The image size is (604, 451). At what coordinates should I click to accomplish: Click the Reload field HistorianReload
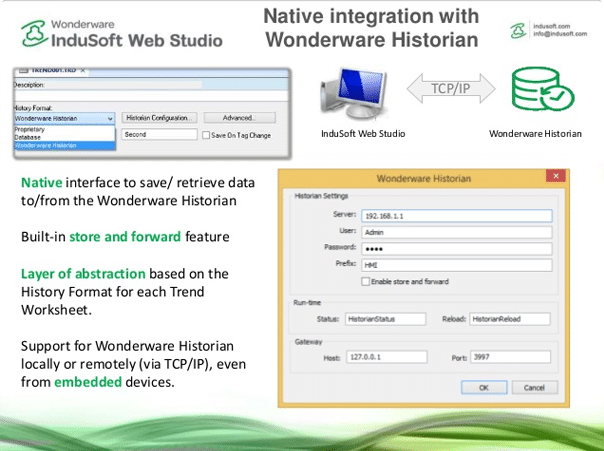pyautogui.click(x=510, y=319)
